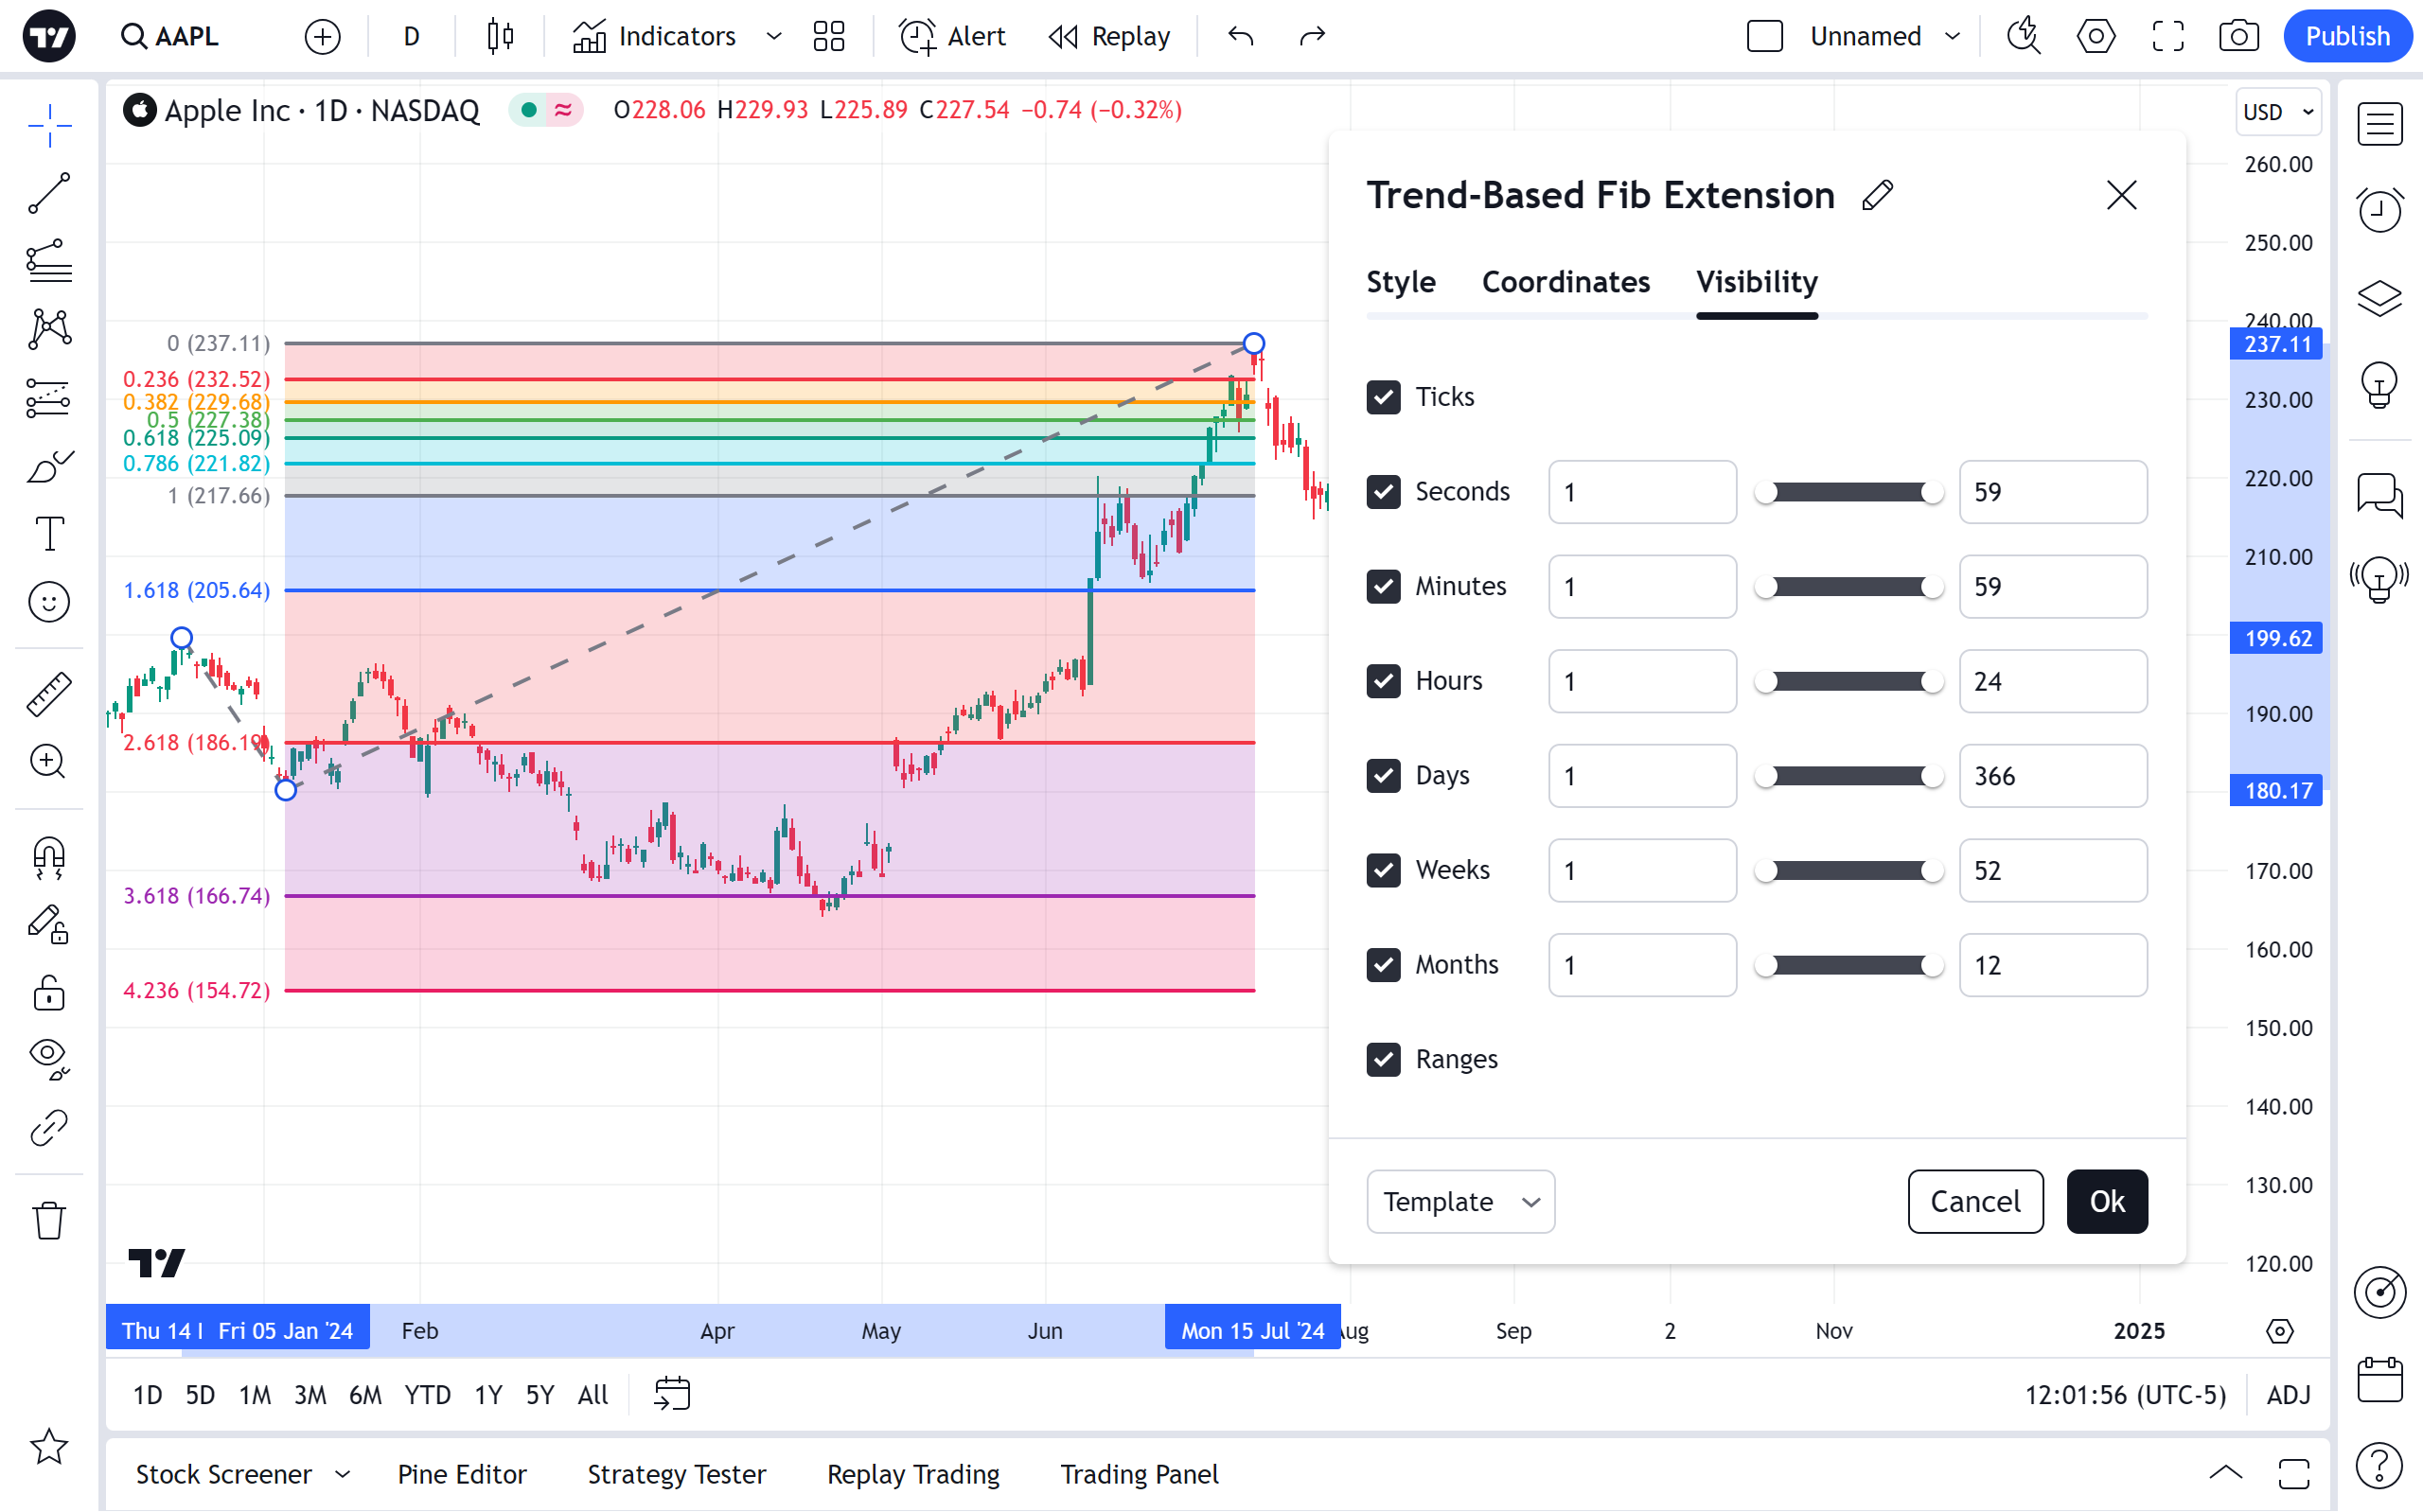
Task: Rename drawing with the pencil icon
Action: tap(1877, 195)
